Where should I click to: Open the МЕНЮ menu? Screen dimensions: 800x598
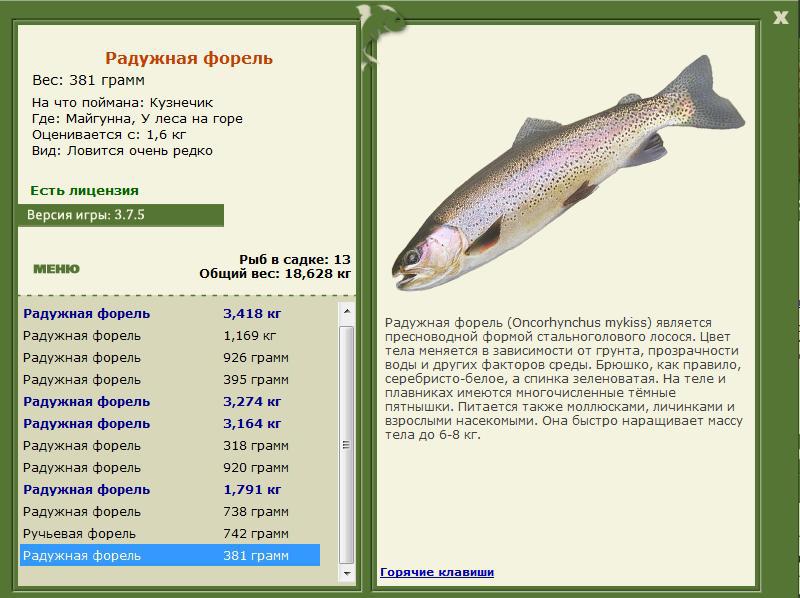[x=56, y=269]
